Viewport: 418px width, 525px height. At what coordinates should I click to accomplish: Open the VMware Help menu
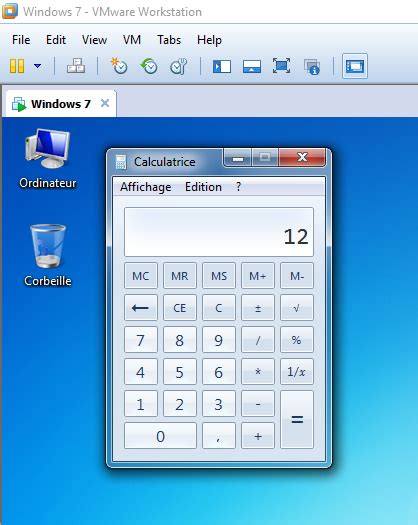209,40
